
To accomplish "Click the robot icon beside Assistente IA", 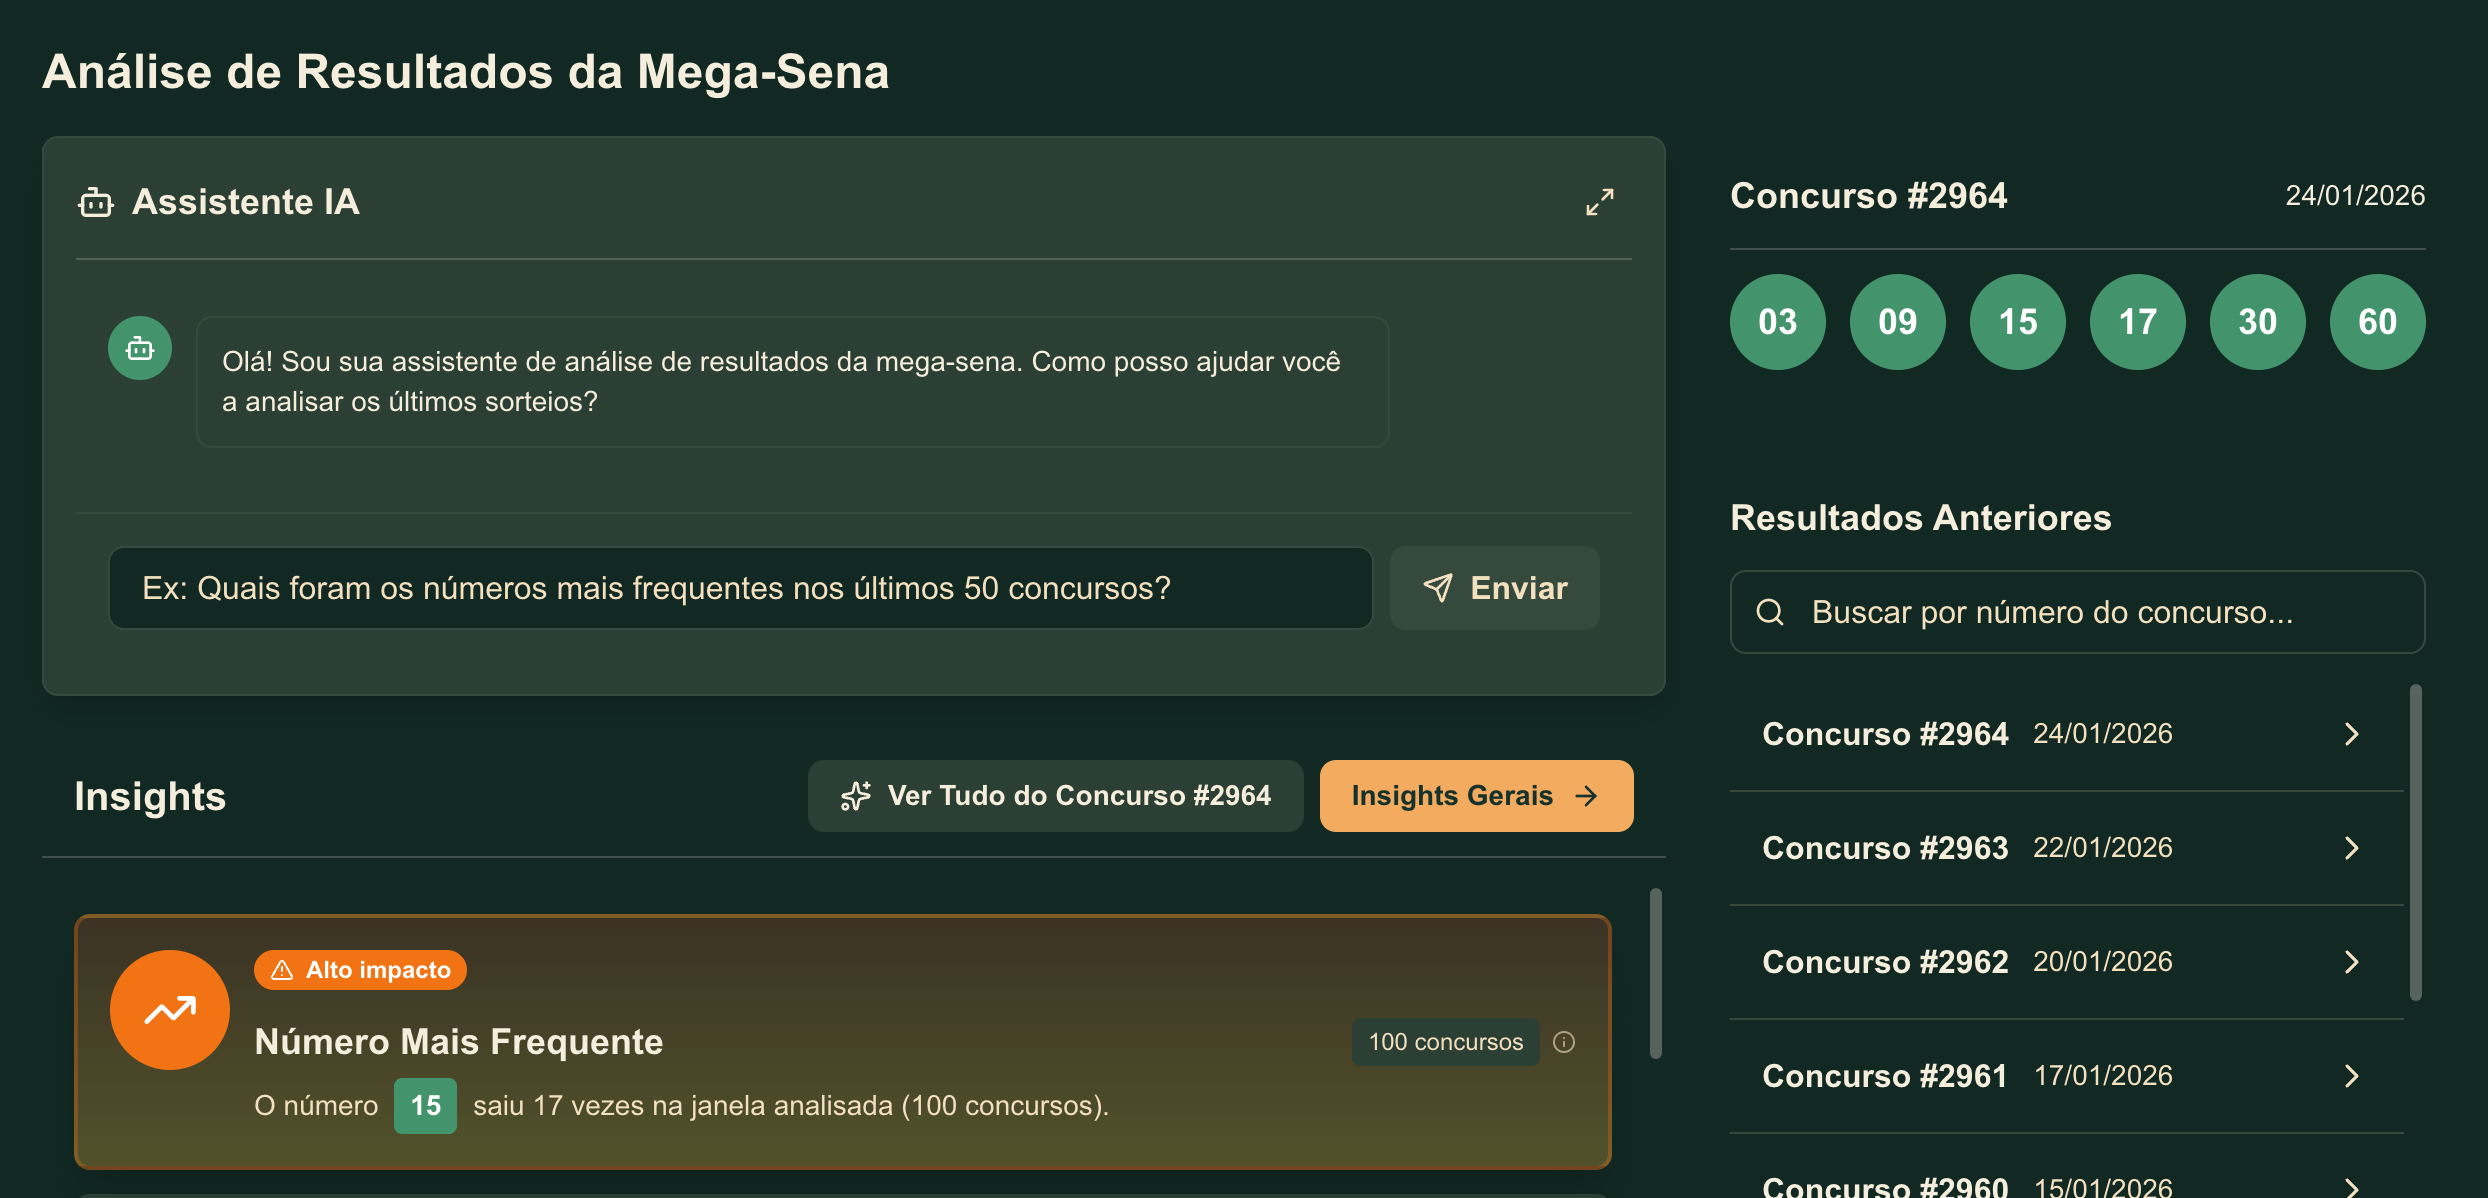I will (x=96, y=202).
